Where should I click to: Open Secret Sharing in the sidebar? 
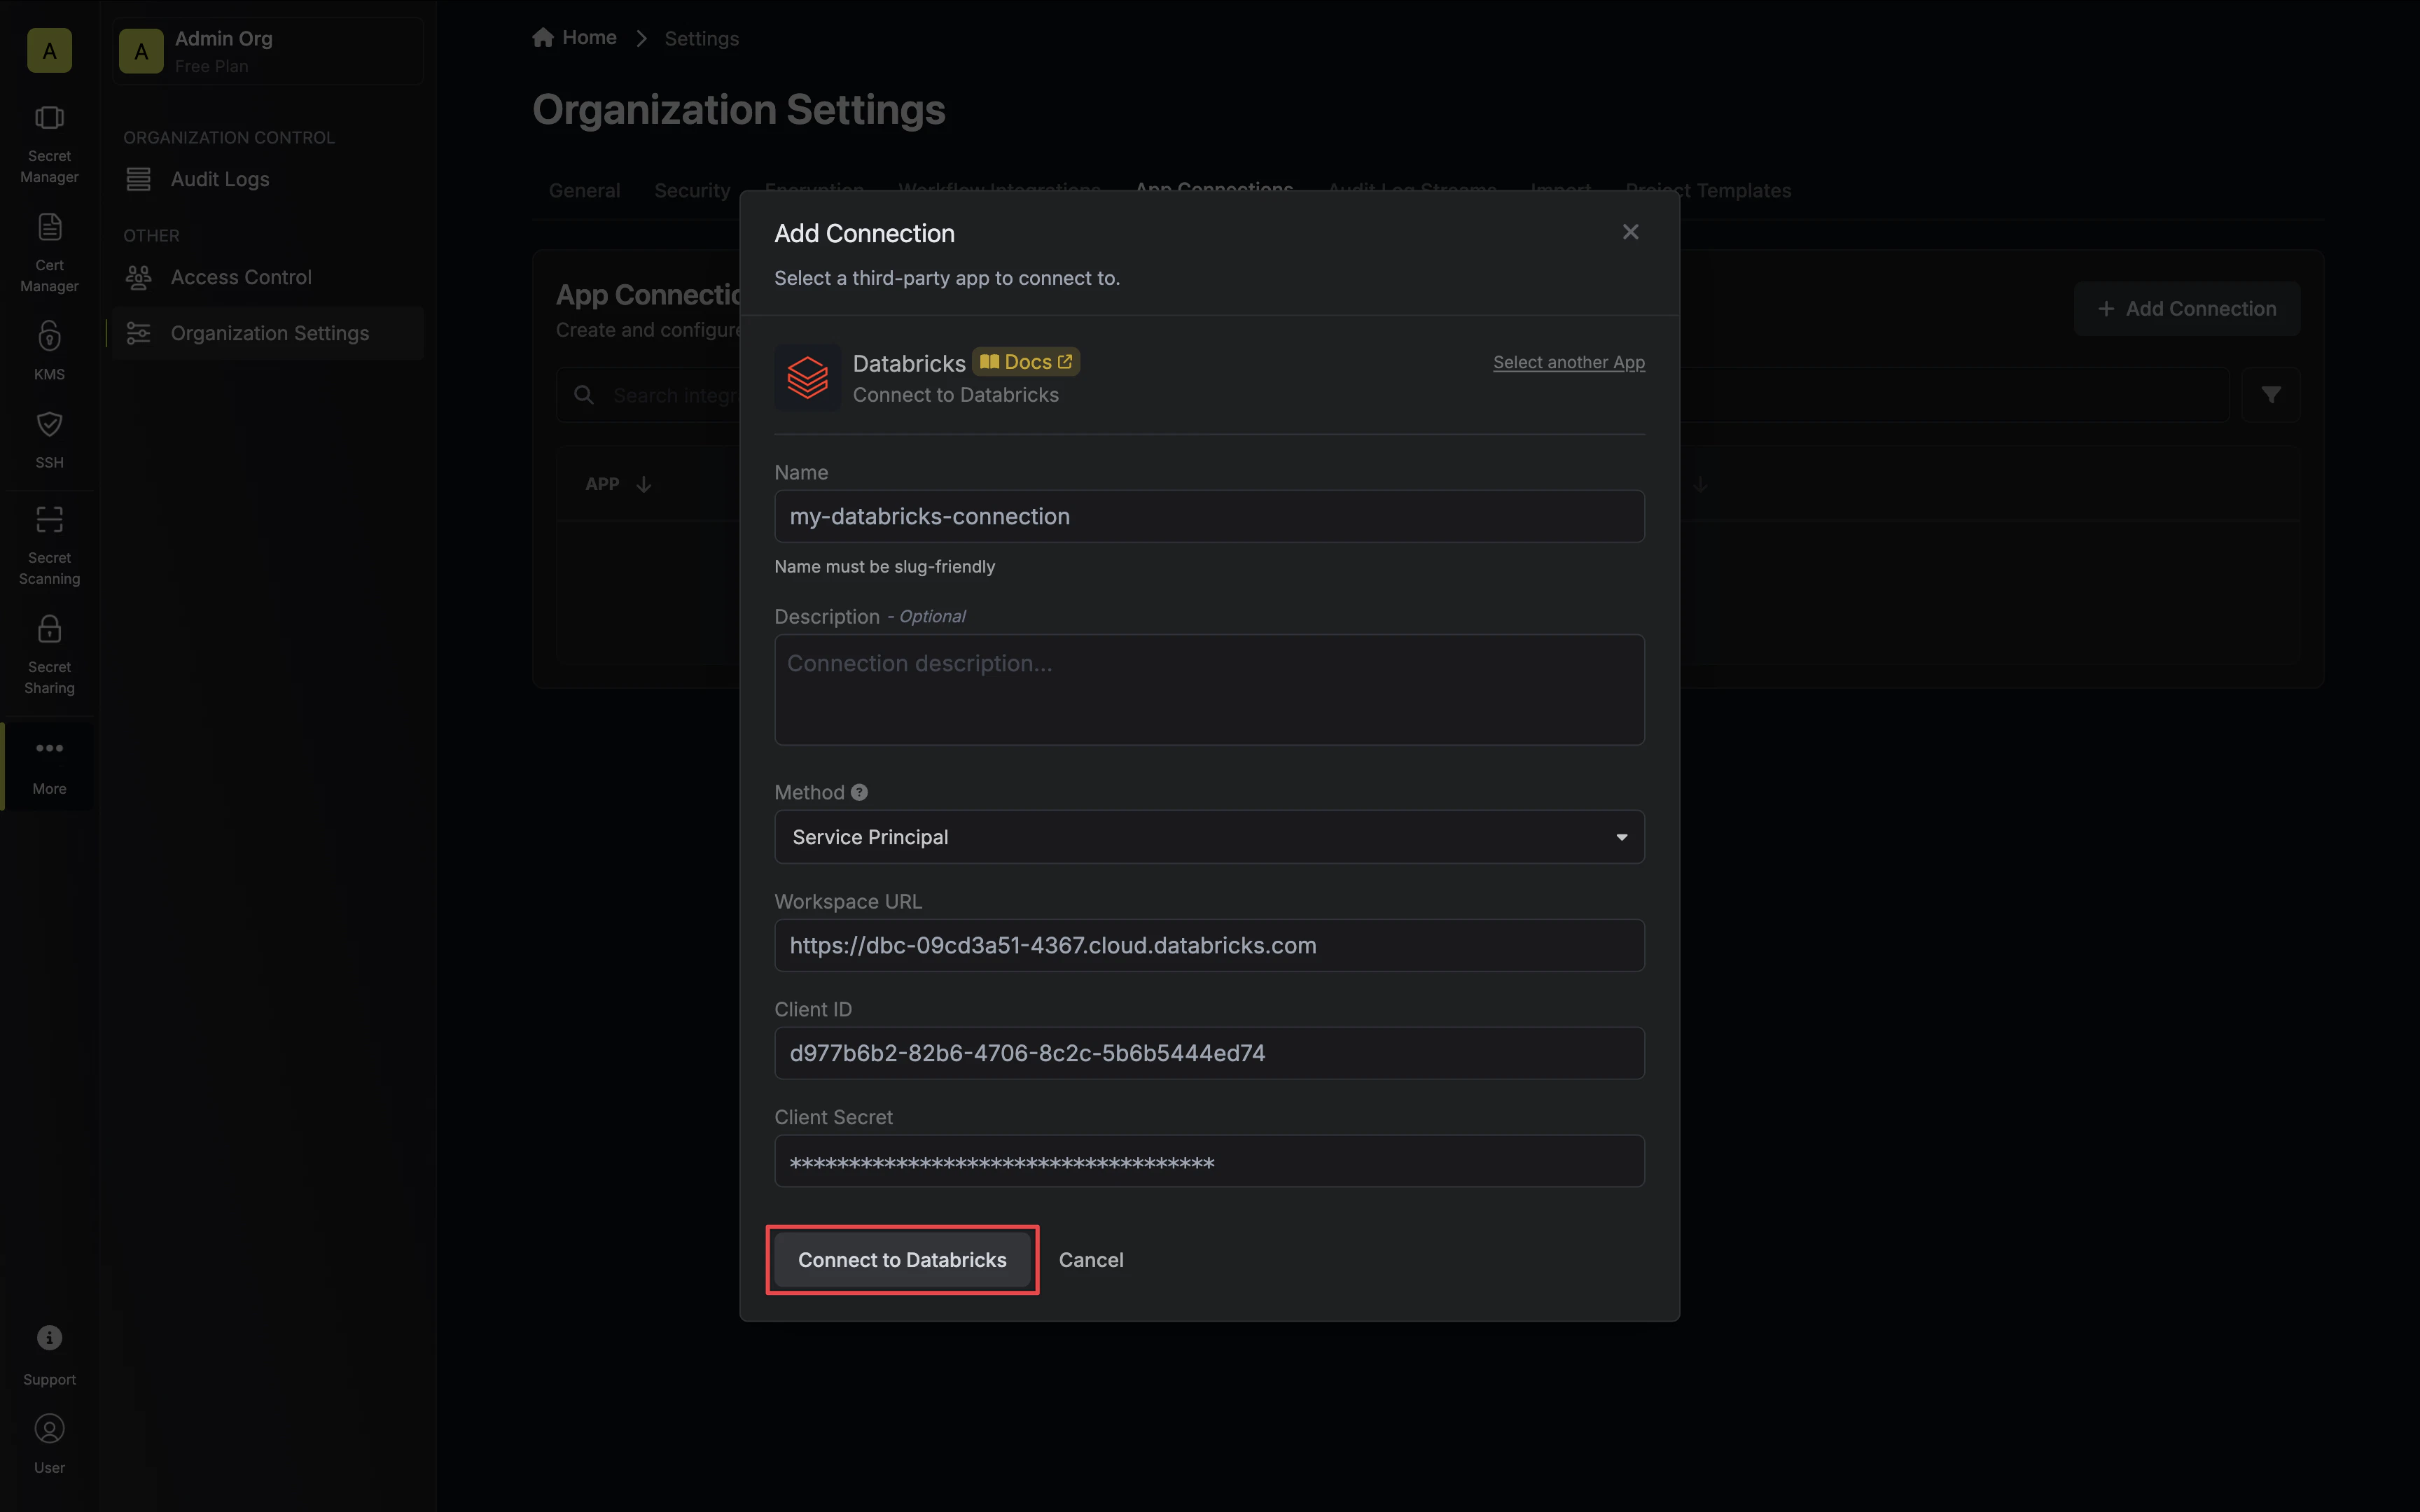tap(49, 655)
